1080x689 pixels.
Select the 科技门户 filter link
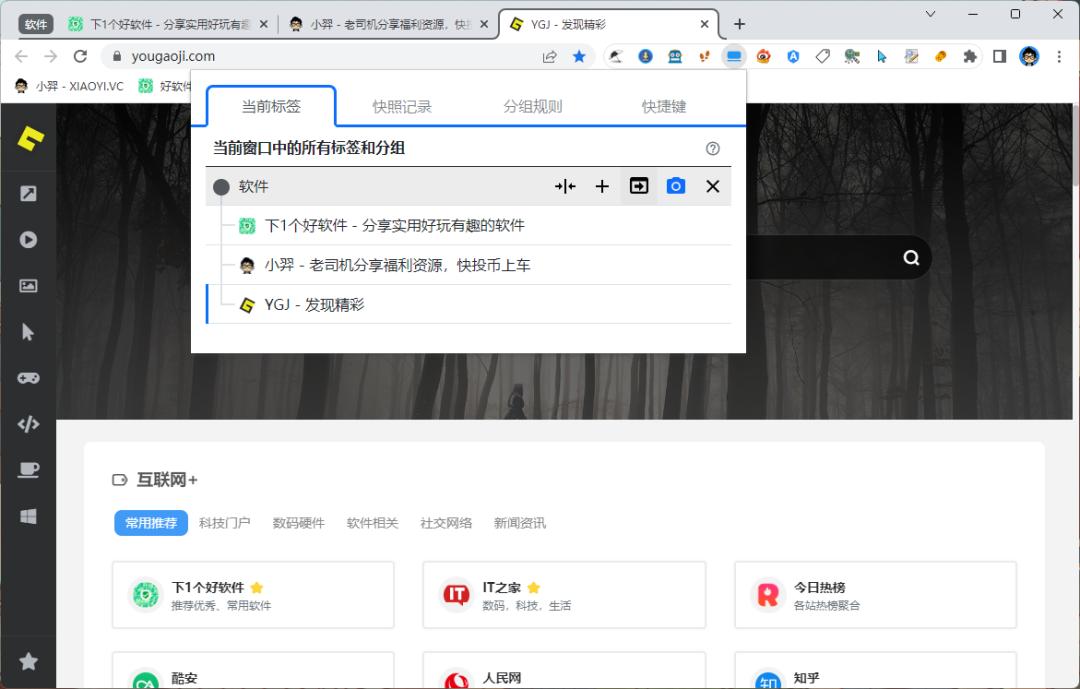226,523
